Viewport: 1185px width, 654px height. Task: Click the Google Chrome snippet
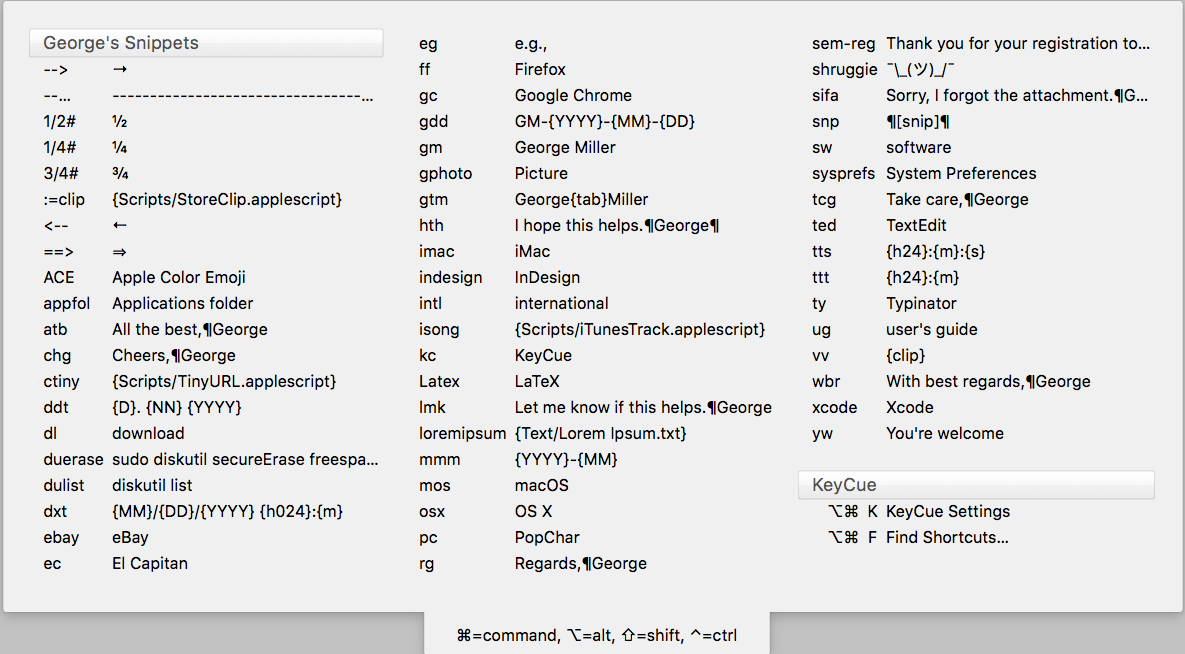(573, 96)
